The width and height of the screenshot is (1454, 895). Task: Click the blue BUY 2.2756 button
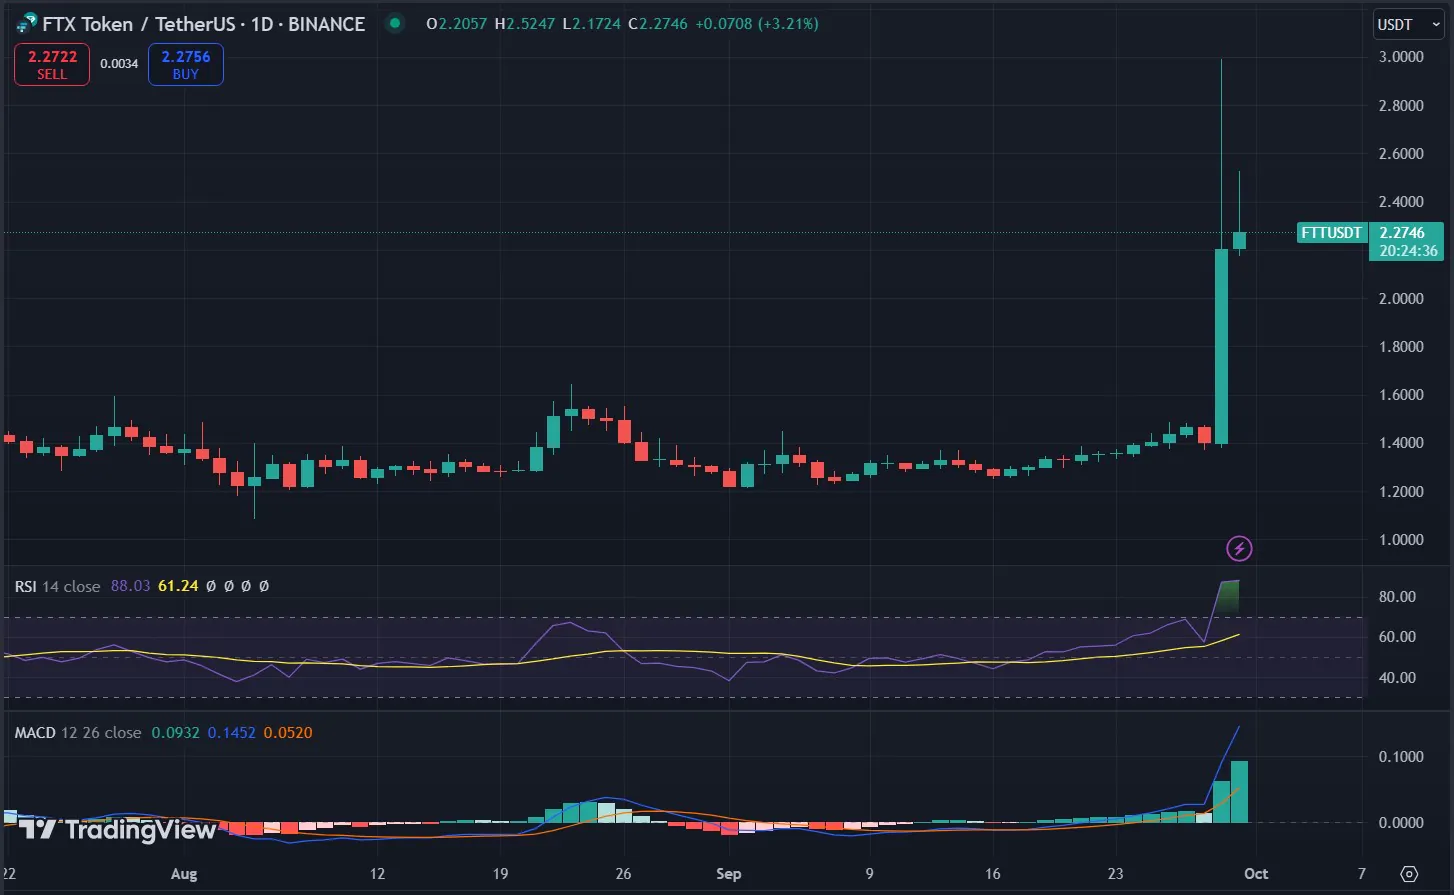click(x=186, y=65)
